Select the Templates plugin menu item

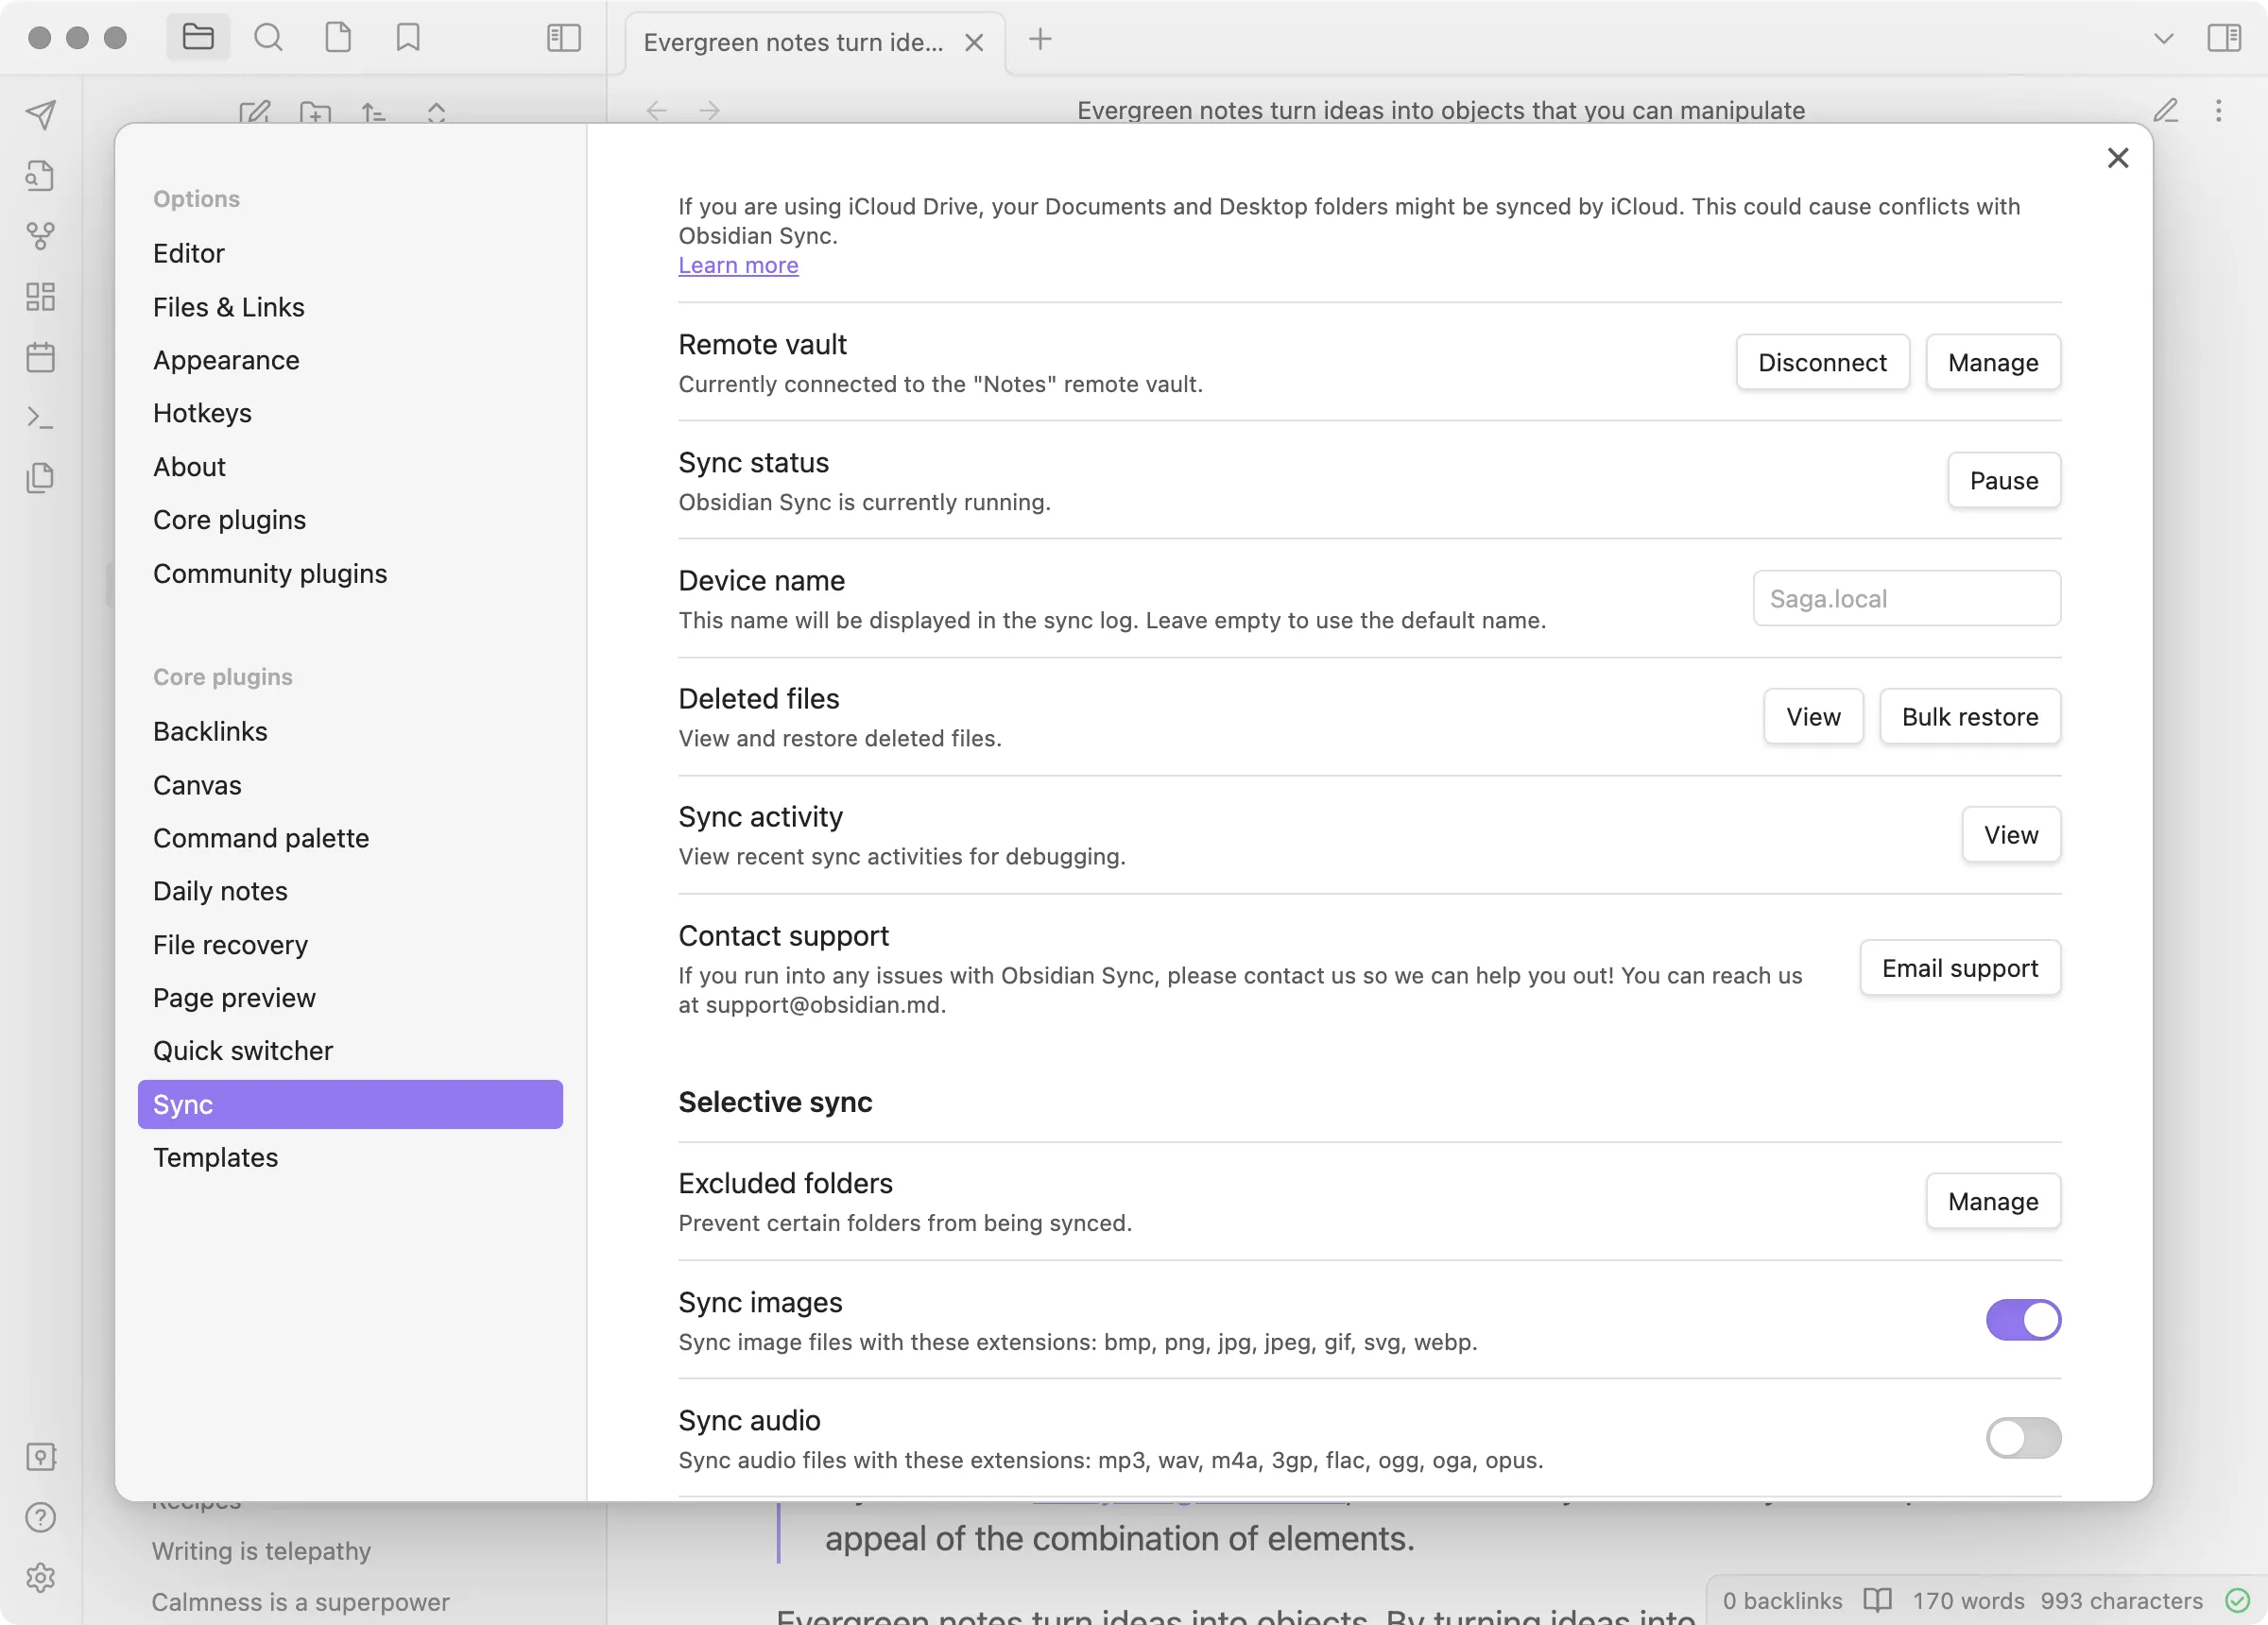click(215, 1157)
